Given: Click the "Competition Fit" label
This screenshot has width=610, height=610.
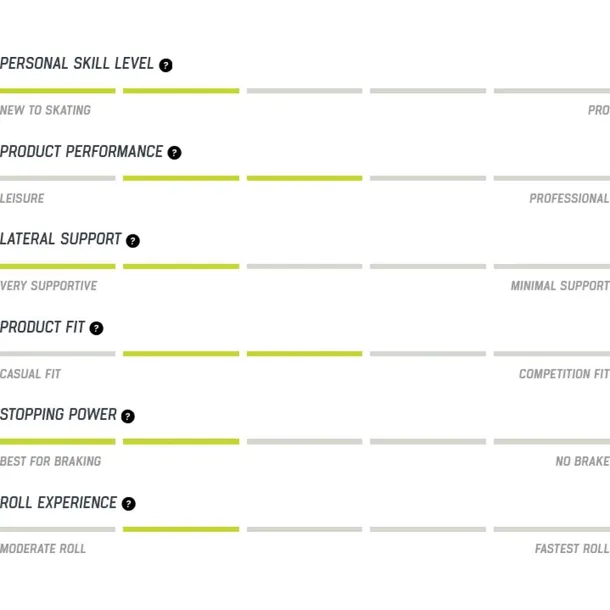Looking at the screenshot, I should 563,374.
